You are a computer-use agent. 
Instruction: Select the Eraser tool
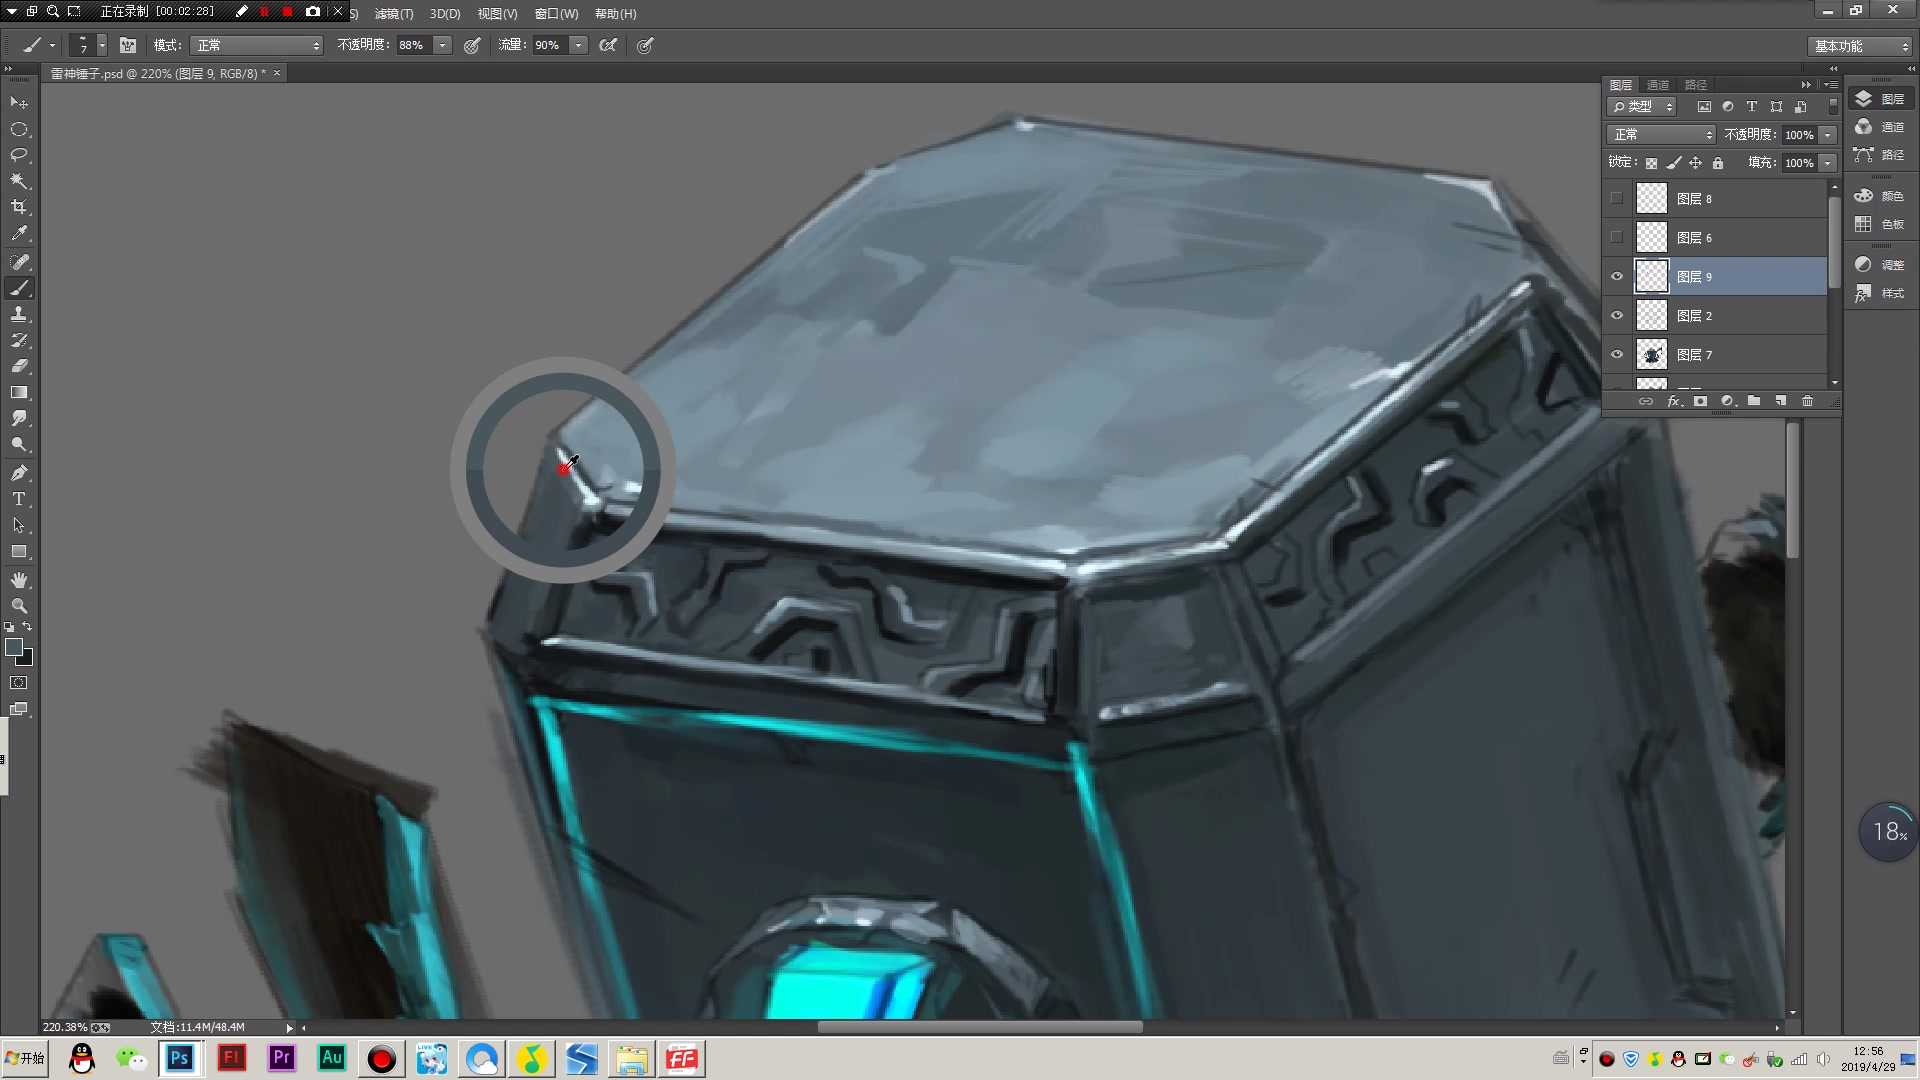click(19, 366)
